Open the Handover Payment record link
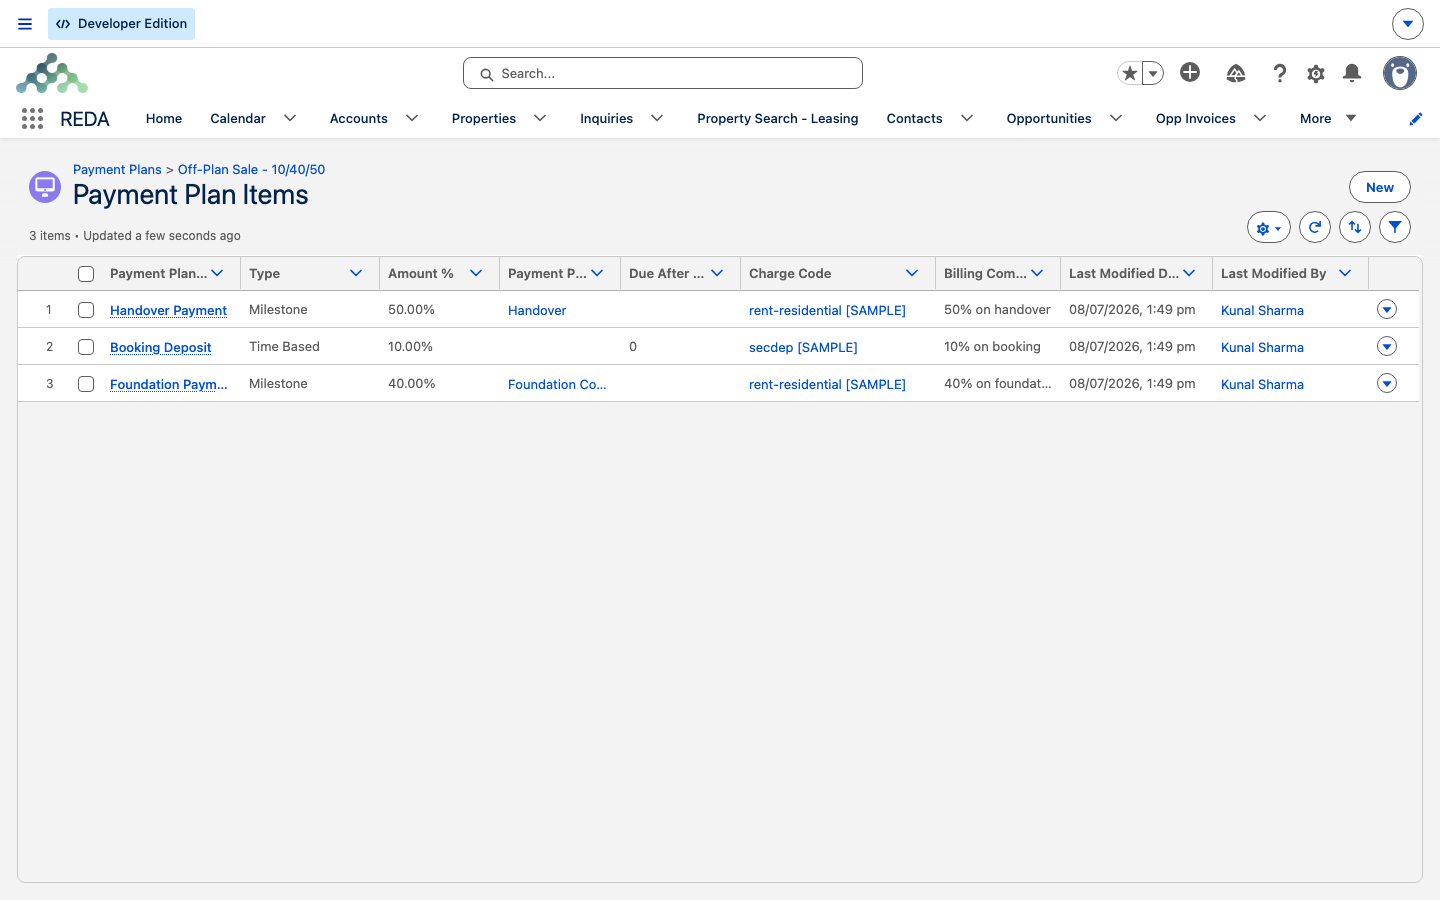The height and width of the screenshot is (900, 1440). 168,310
